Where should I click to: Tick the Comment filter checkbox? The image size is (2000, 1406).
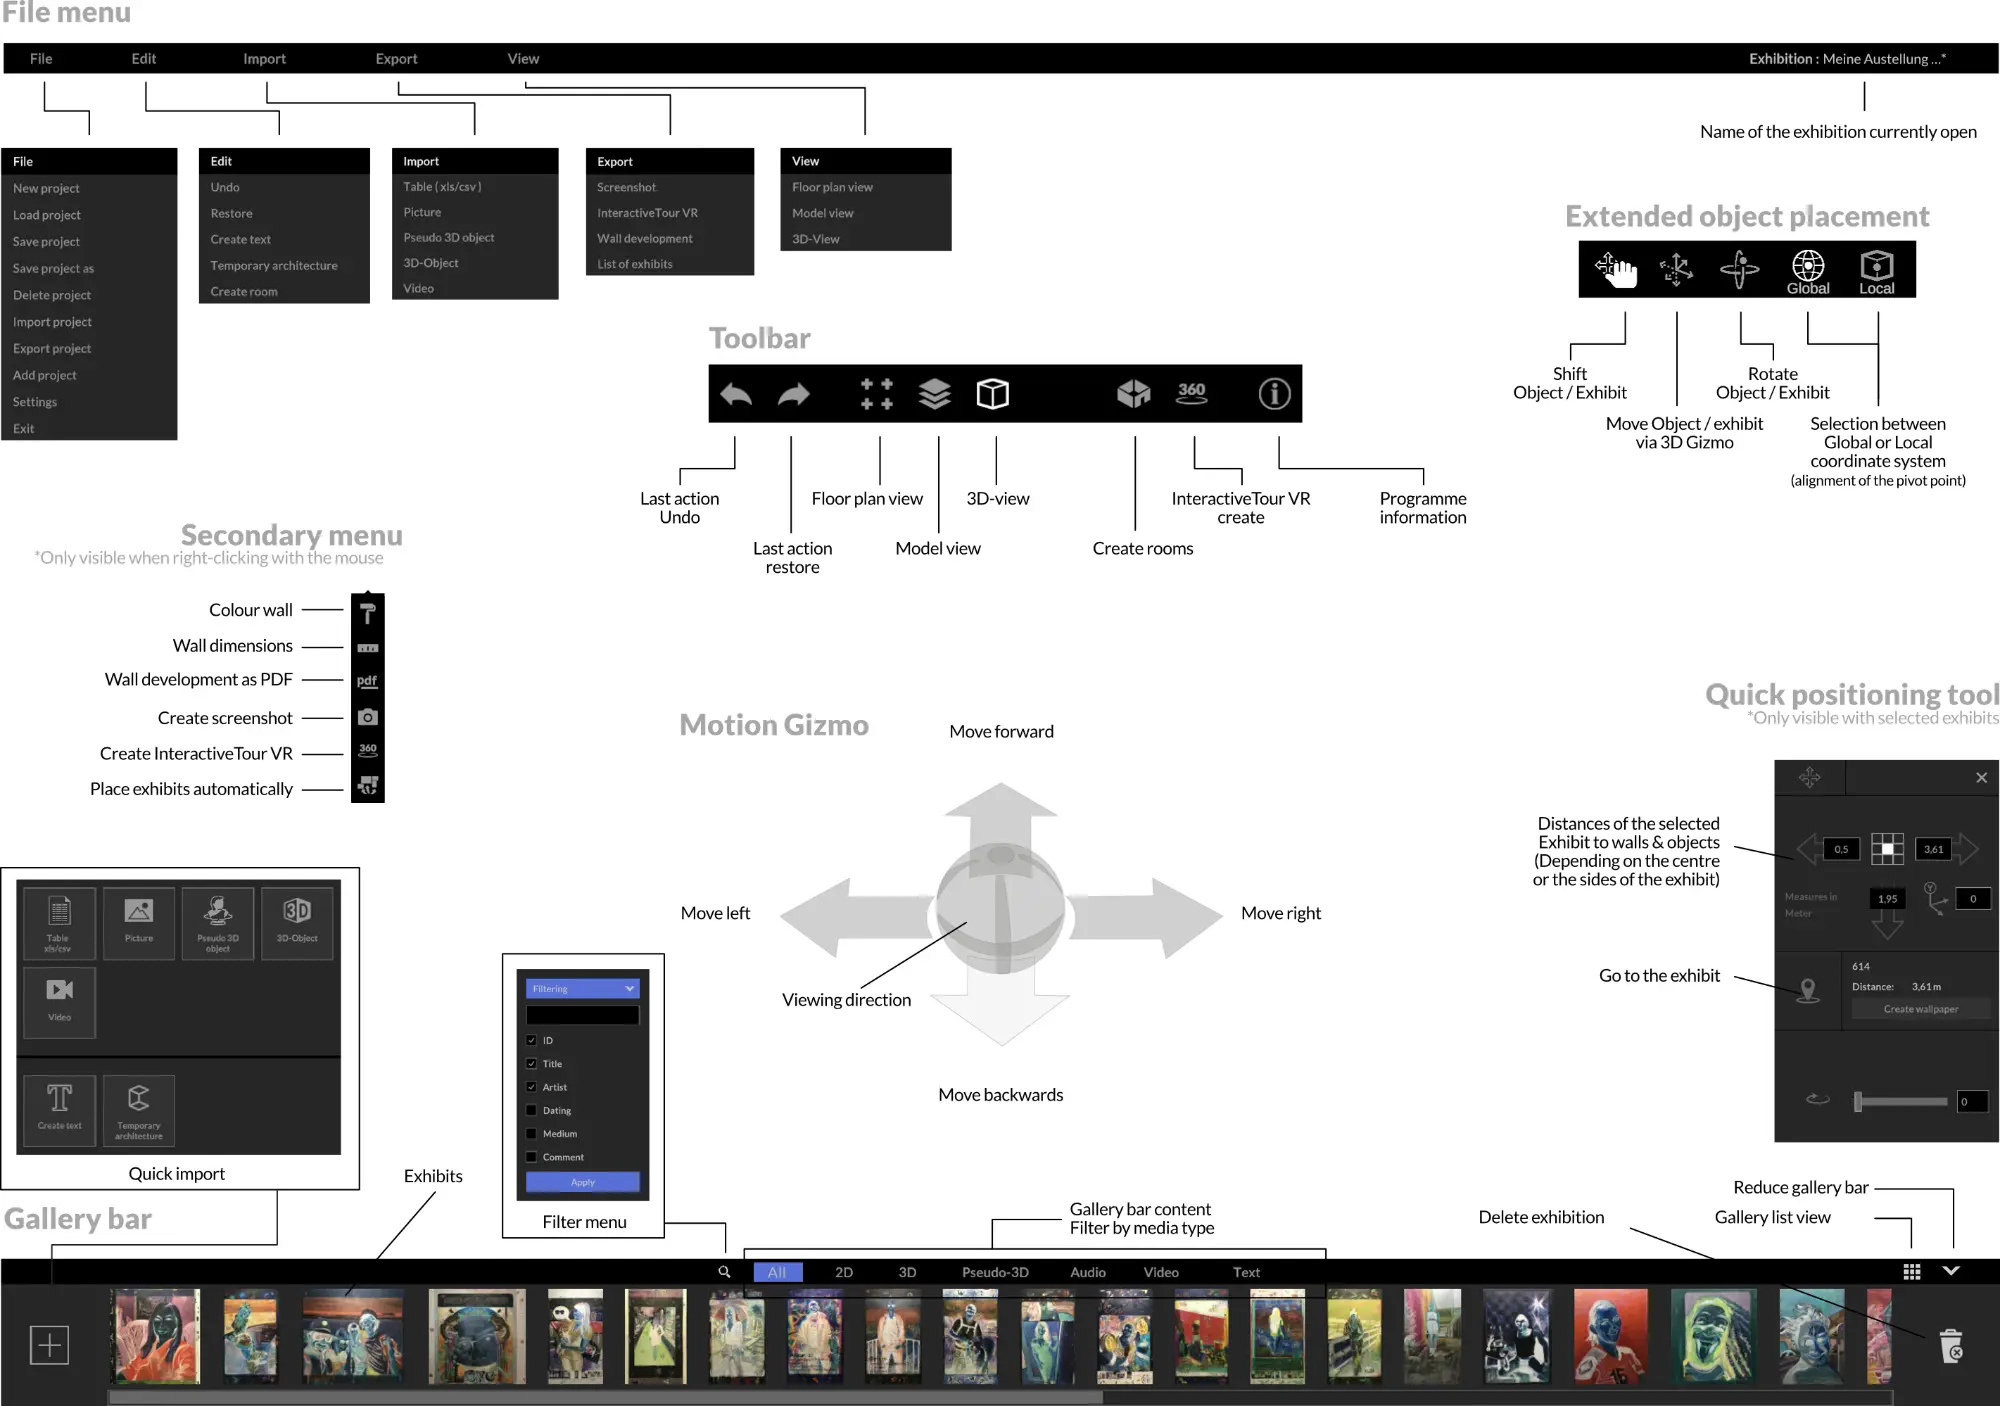tap(532, 1157)
